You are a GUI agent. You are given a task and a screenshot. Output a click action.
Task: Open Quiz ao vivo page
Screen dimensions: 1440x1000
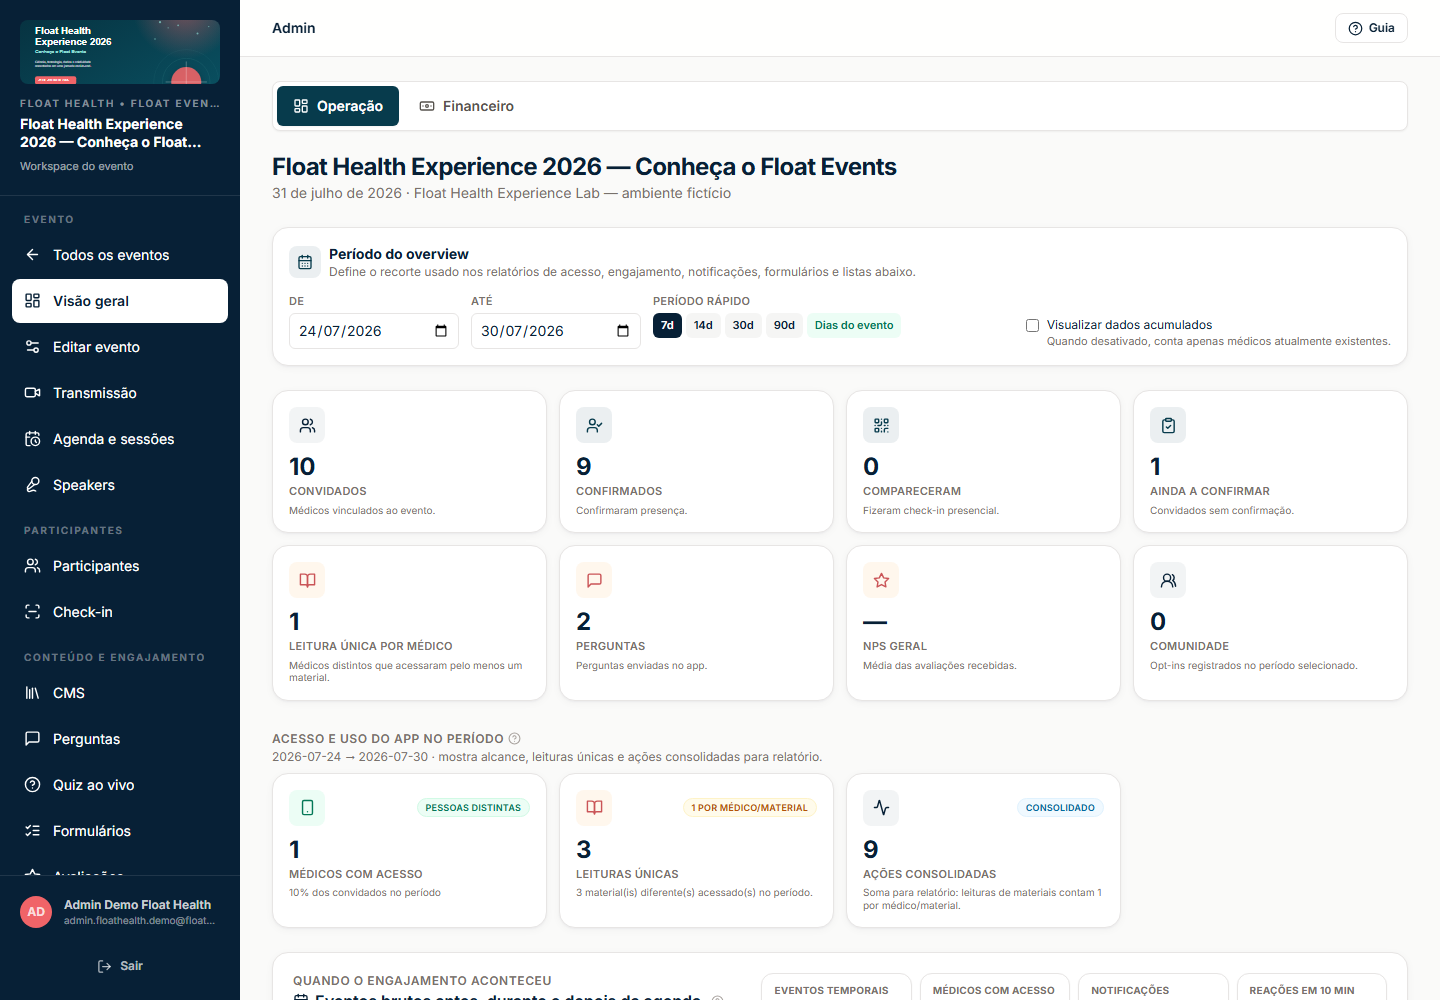[120, 785]
